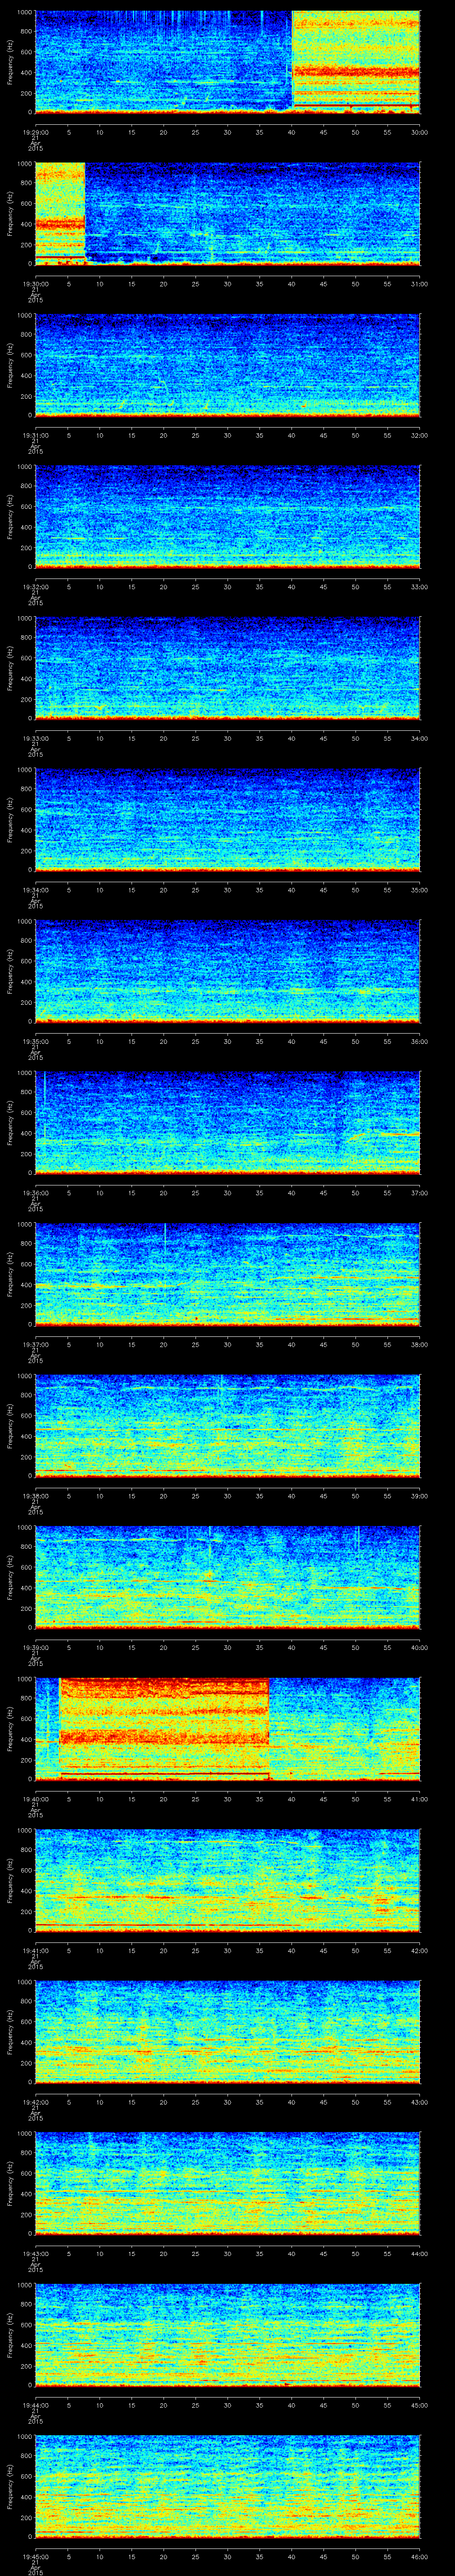
Task: Select the noise burst at the start of the 19:30:00 spectrogram
Action: pyautogui.click(x=60, y=212)
